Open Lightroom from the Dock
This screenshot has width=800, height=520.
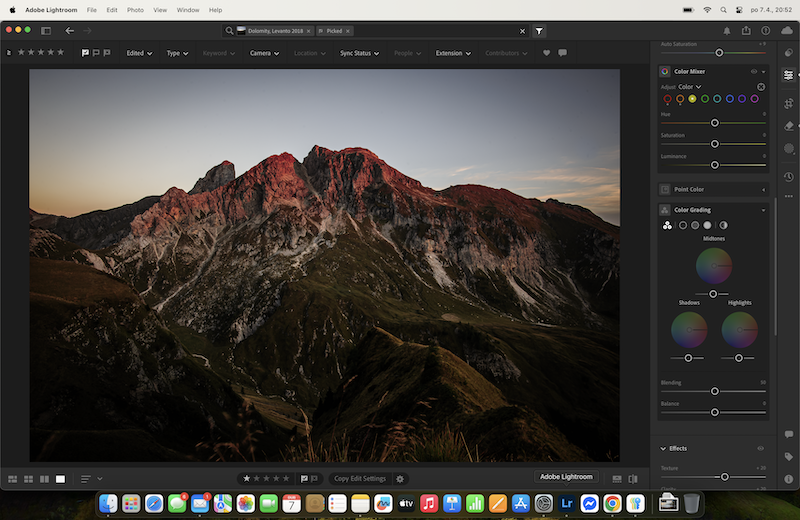click(566, 504)
